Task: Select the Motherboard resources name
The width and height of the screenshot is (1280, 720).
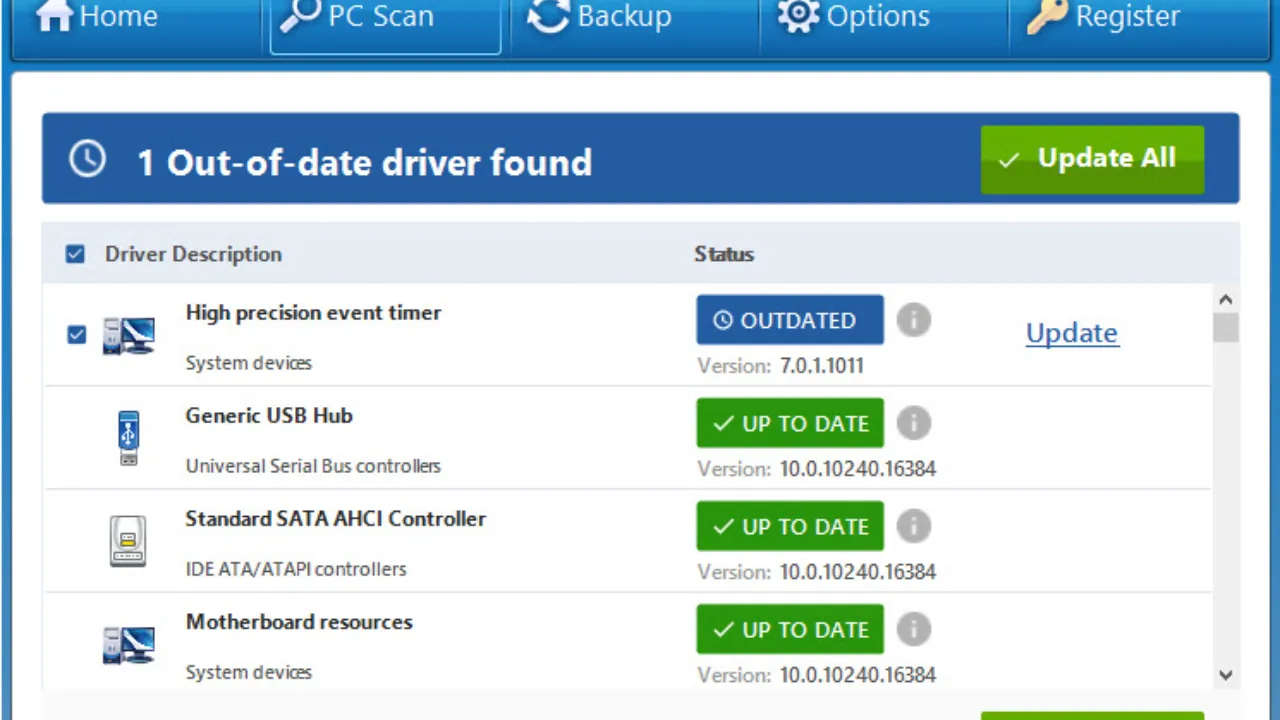Action: tap(299, 622)
